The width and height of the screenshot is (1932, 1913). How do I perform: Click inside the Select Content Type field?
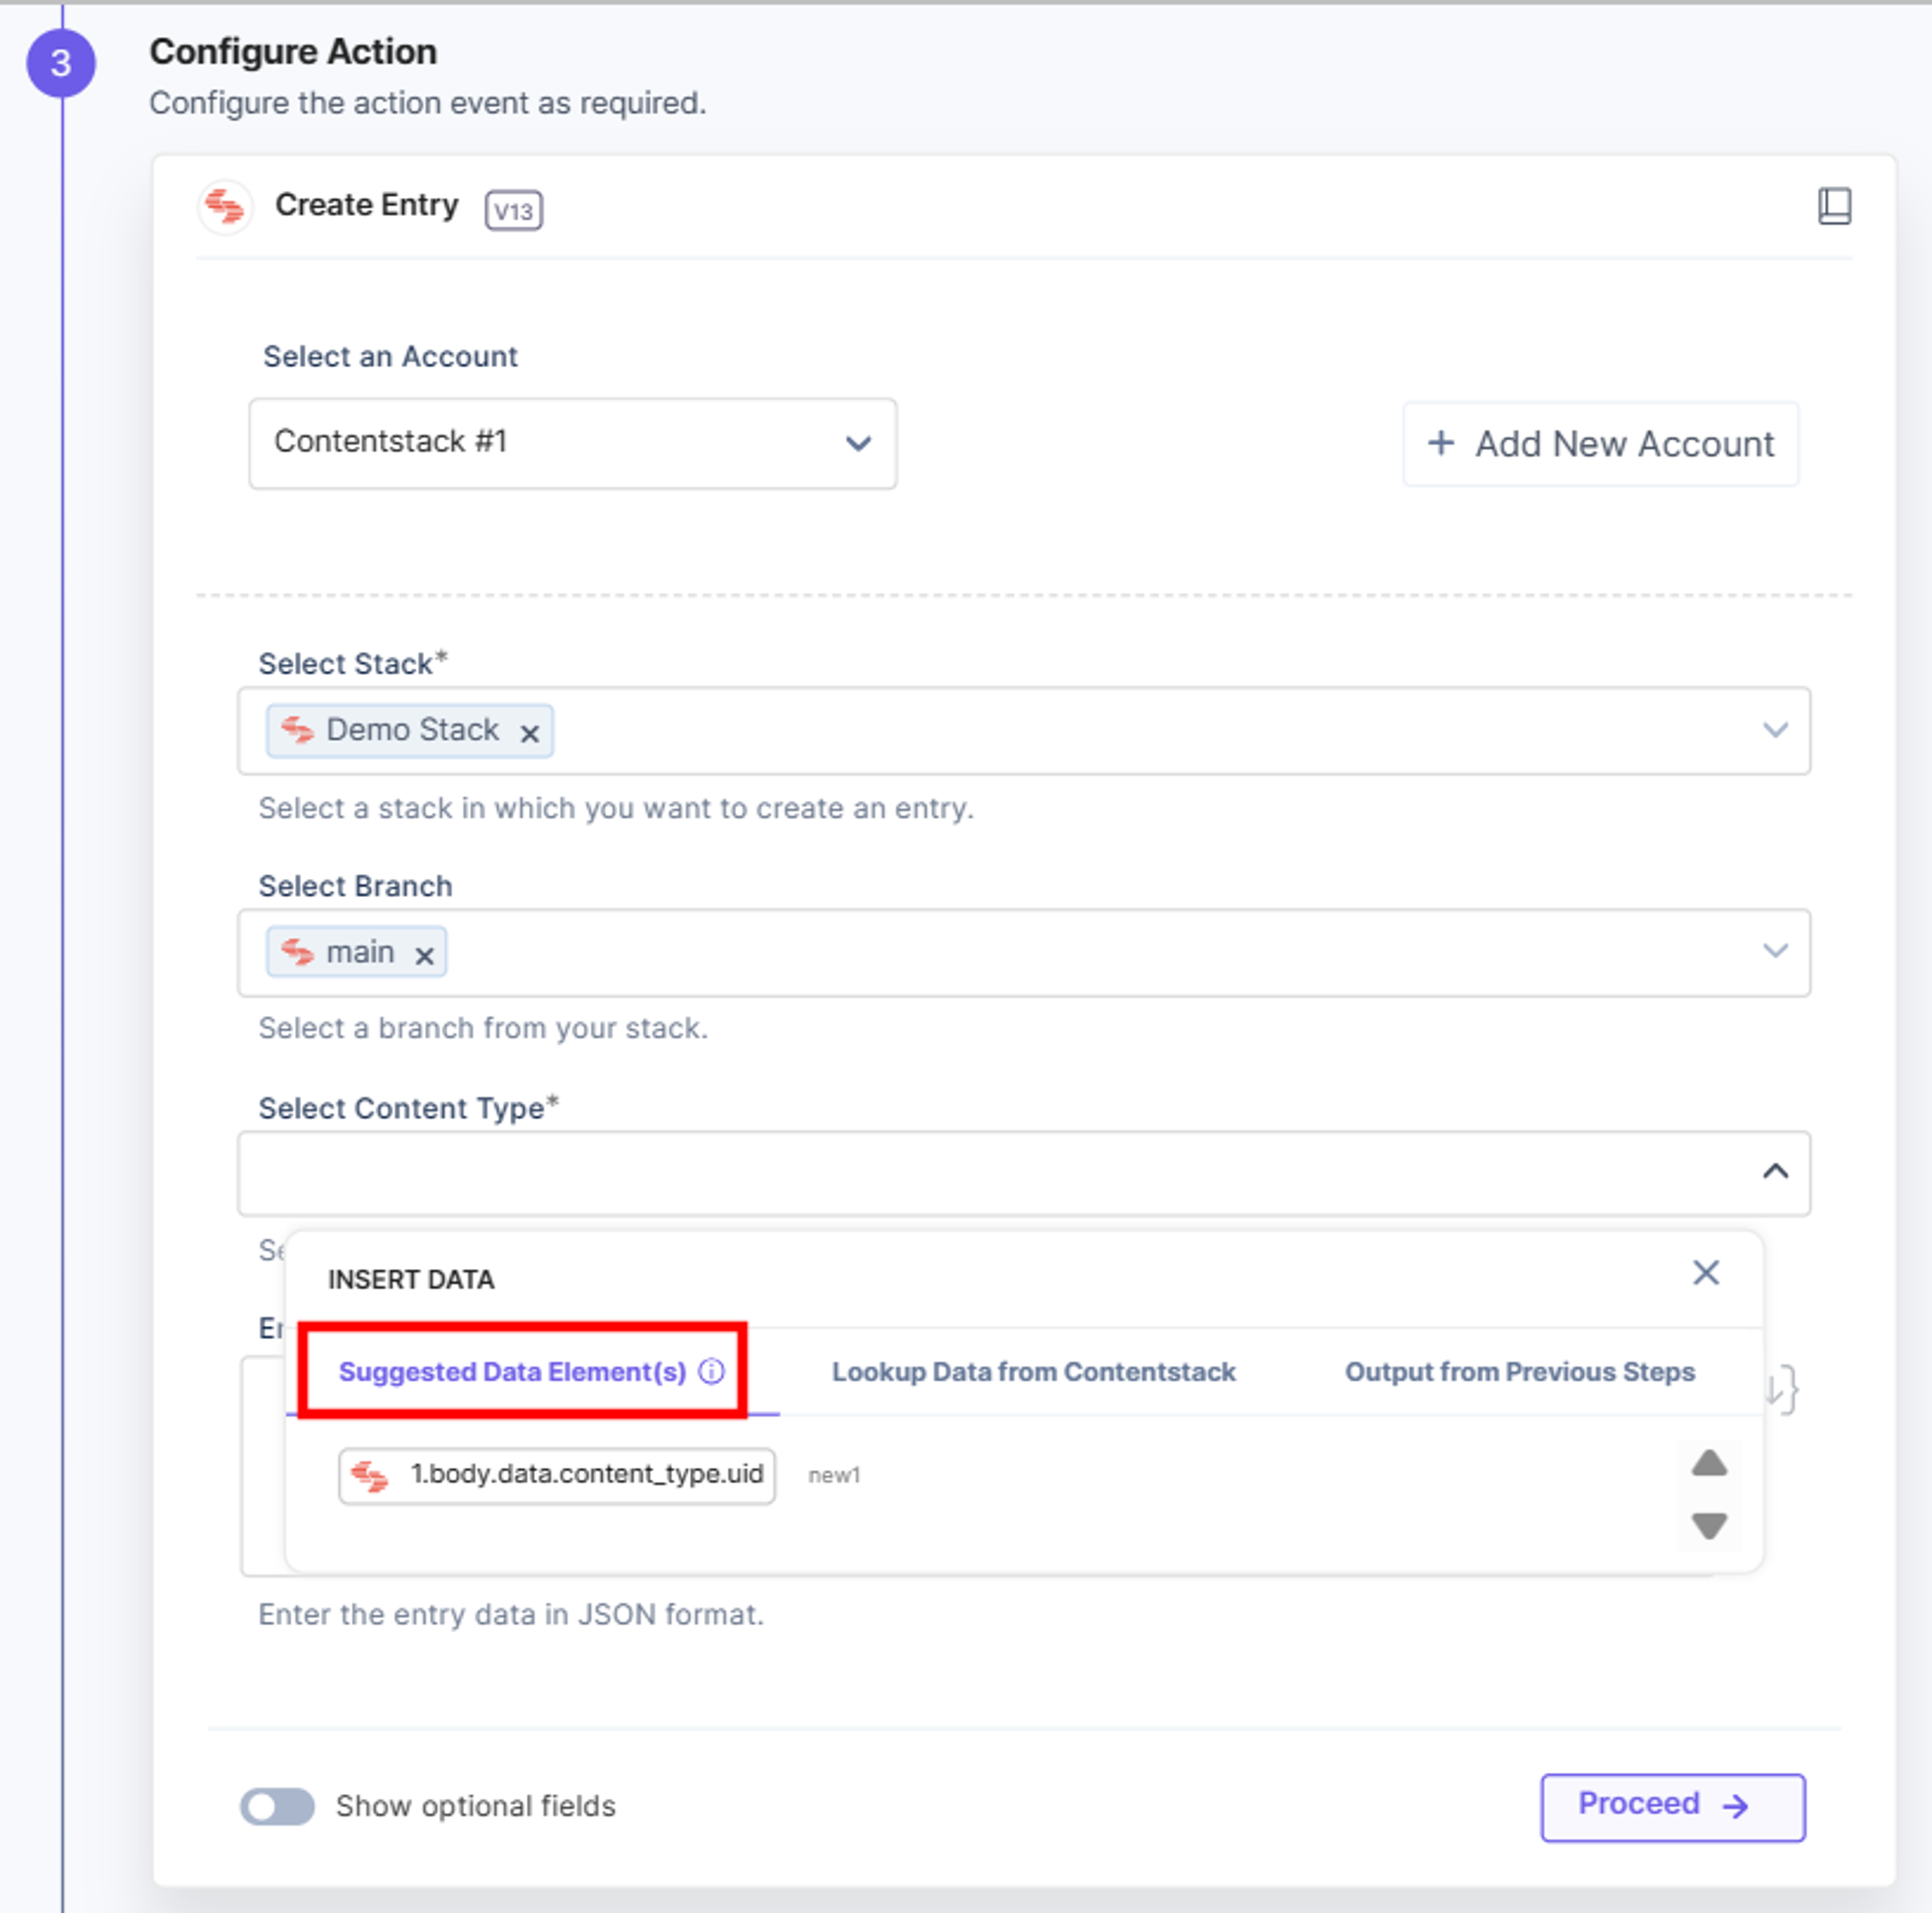click(1023, 1173)
